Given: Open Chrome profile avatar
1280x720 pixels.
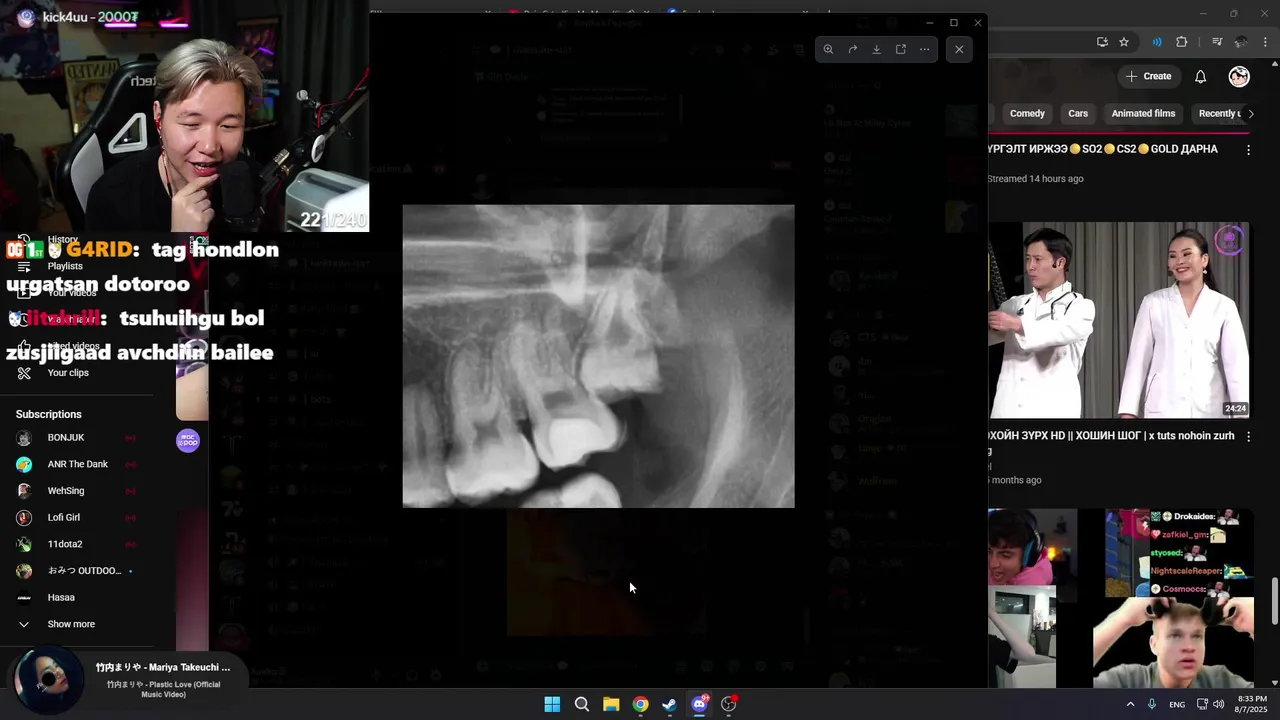Looking at the screenshot, I should pos(1241,42).
